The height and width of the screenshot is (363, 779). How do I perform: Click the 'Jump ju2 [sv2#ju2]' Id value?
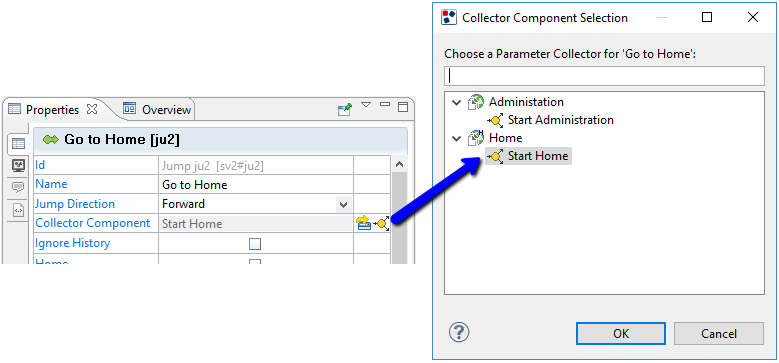[213, 166]
